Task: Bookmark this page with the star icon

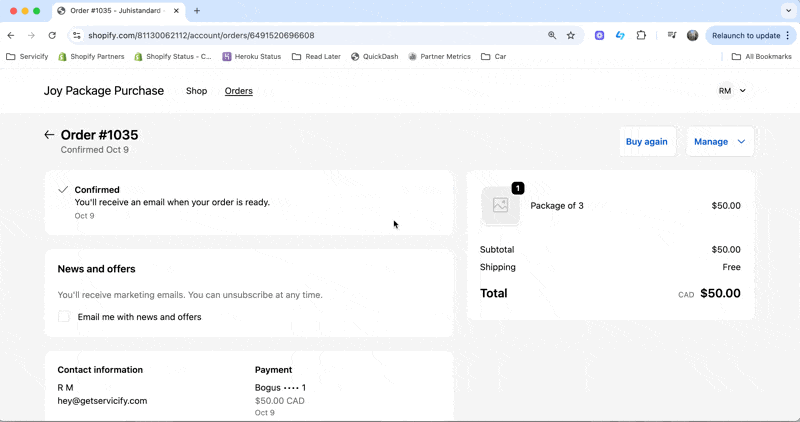Action: click(x=571, y=35)
